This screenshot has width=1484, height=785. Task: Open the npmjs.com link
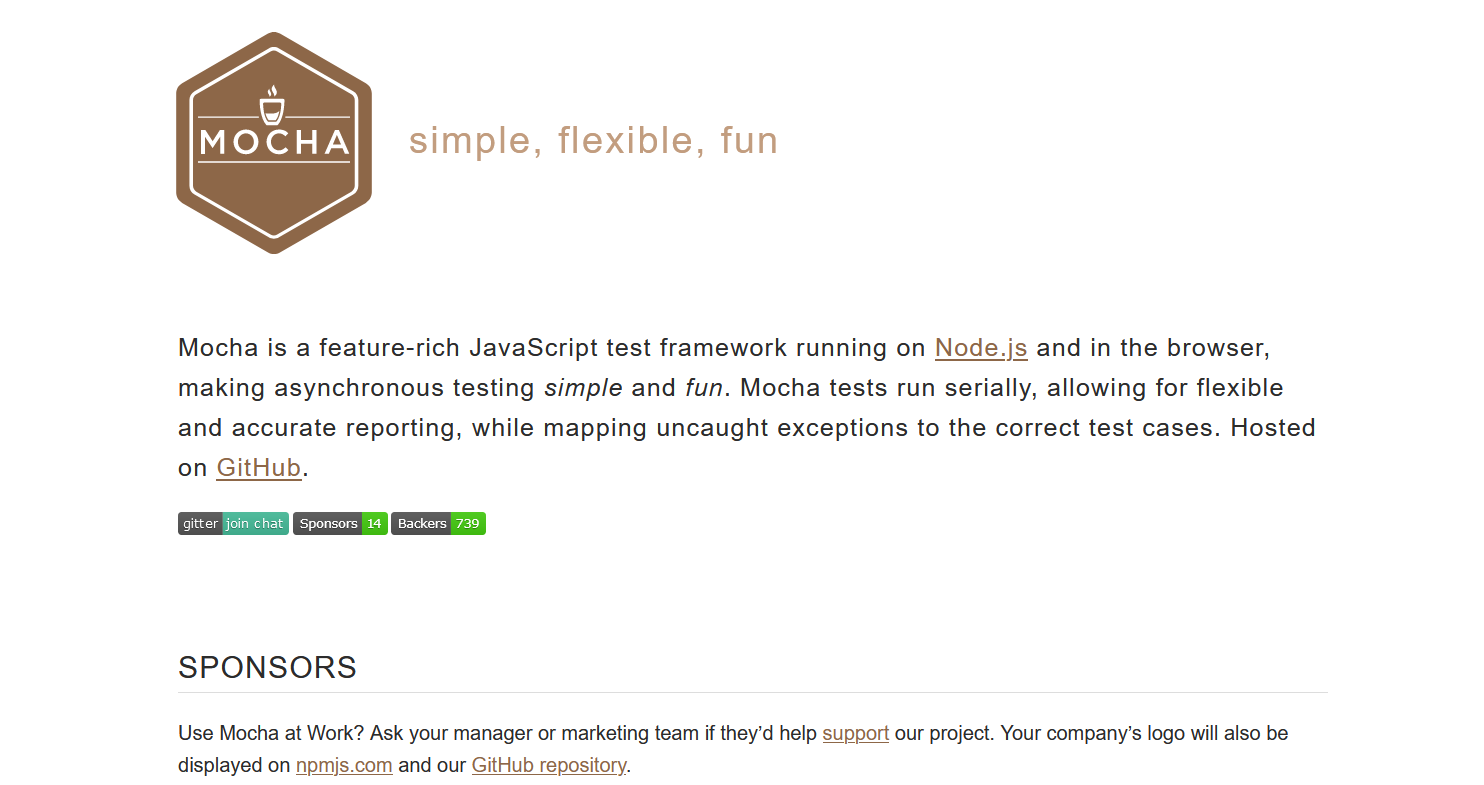click(x=343, y=765)
